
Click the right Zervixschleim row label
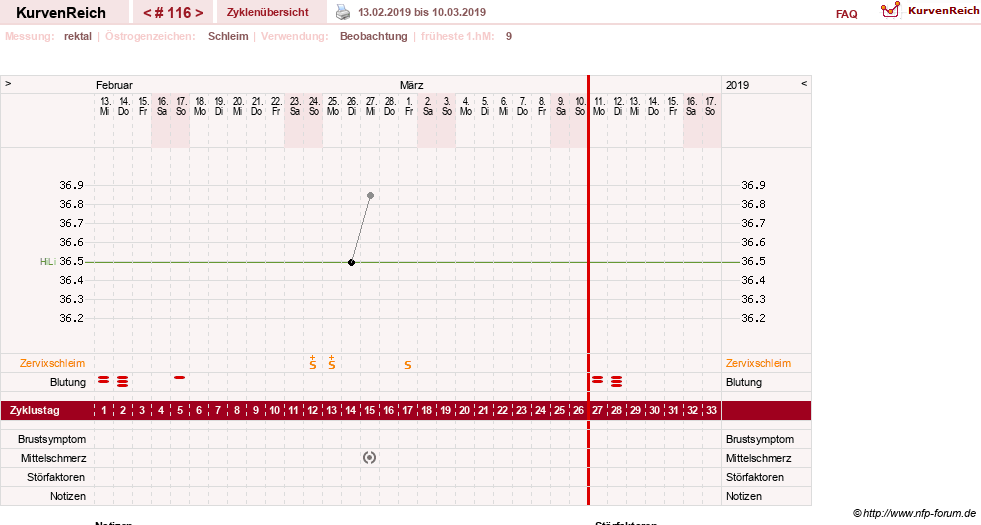tap(758, 363)
